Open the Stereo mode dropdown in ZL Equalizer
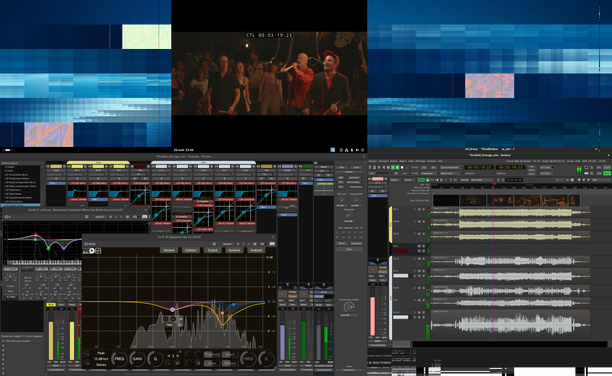This screenshot has height=376, width=612. (x=101, y=365)
